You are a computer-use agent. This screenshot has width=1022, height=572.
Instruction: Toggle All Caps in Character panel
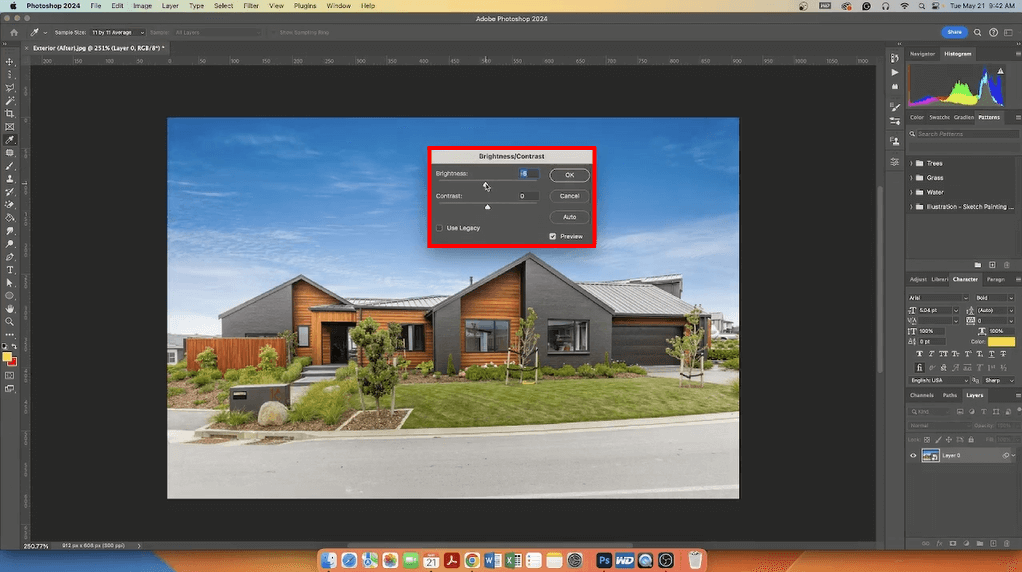pos(943,354)
